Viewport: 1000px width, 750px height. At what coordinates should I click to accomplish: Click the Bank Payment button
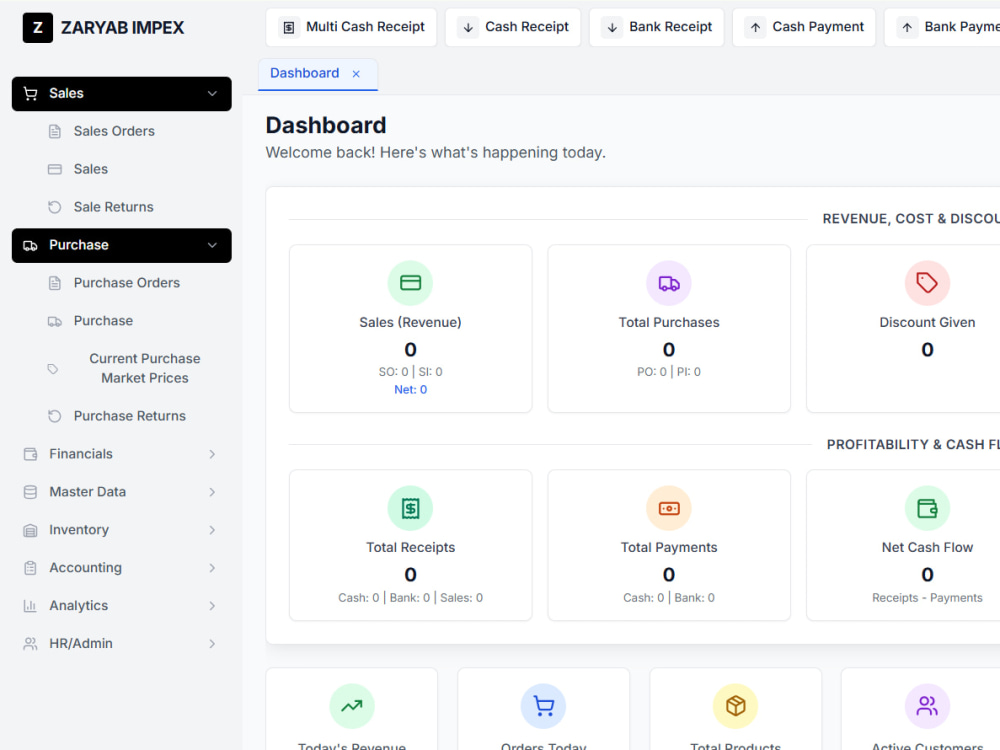coord(944,27)
